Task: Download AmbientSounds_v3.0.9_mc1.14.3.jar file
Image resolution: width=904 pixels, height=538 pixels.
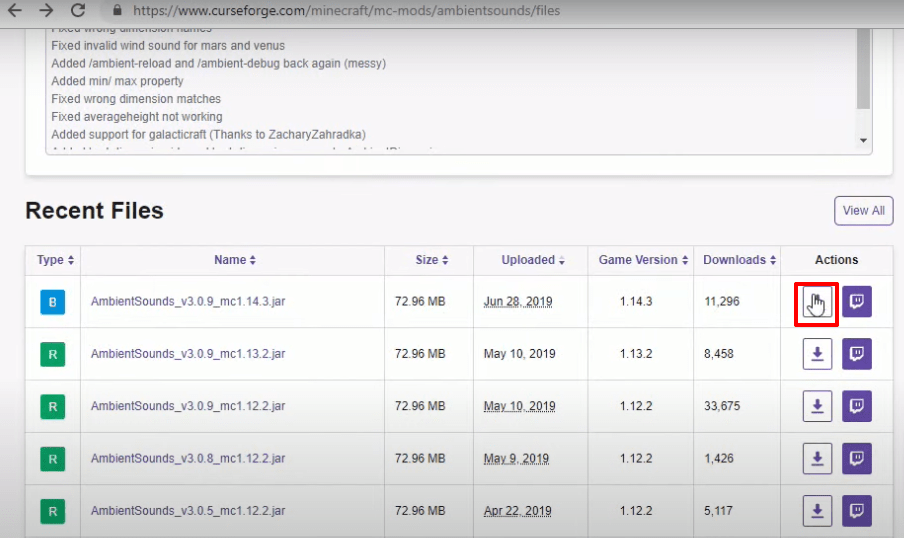Action: (817, 302)
